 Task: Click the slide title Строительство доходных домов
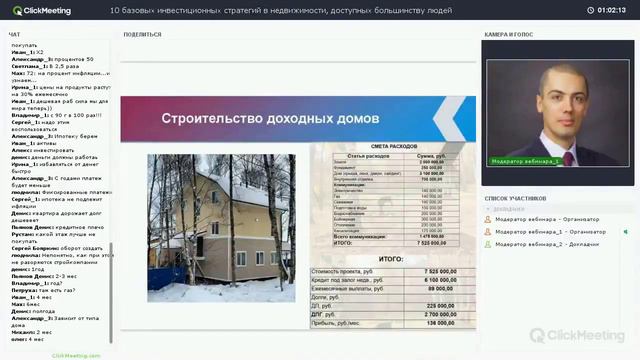point(270,118)
